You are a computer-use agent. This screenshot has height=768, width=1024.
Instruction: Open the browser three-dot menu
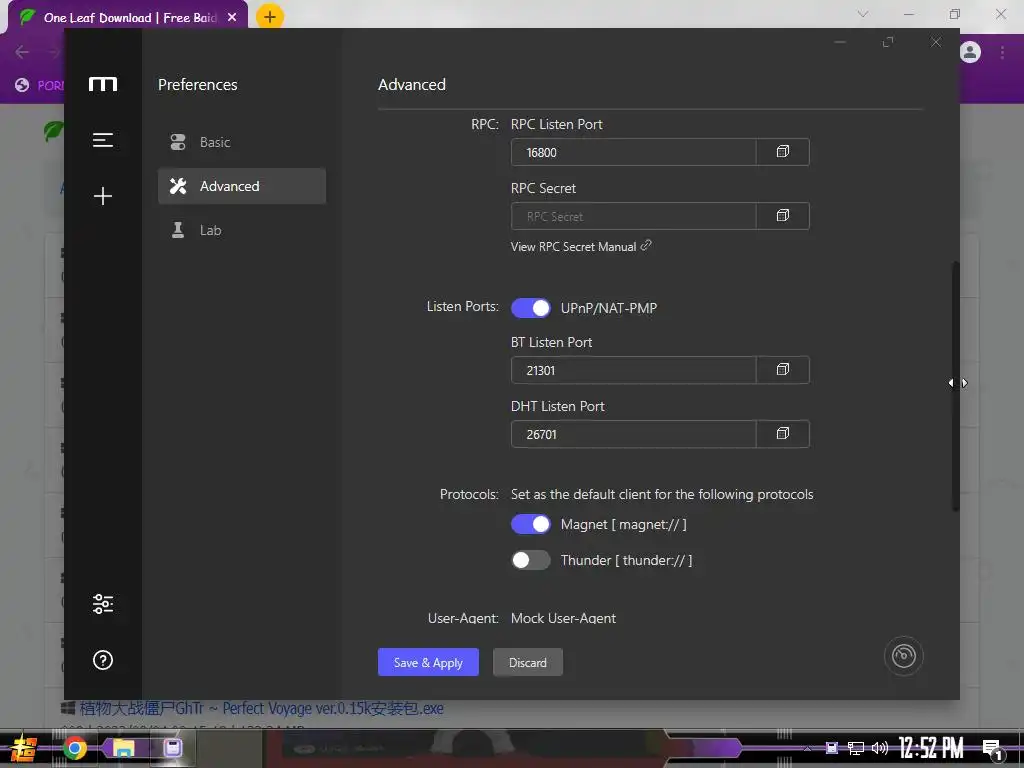pos(1002,52)
